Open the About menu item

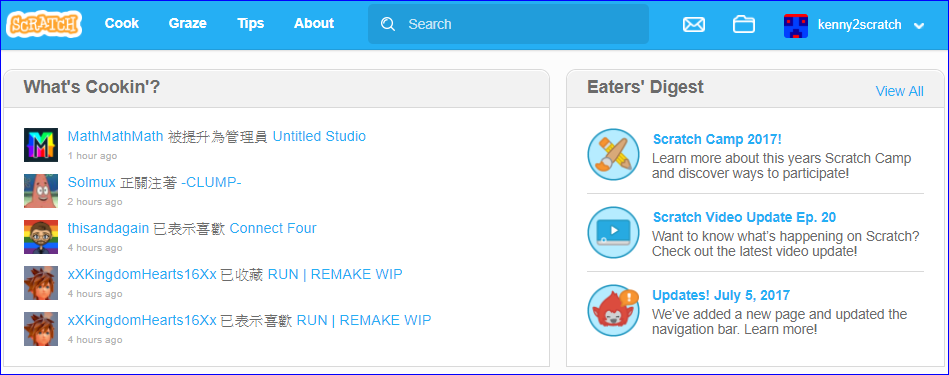pyautogui.click(x=314, y=24)
